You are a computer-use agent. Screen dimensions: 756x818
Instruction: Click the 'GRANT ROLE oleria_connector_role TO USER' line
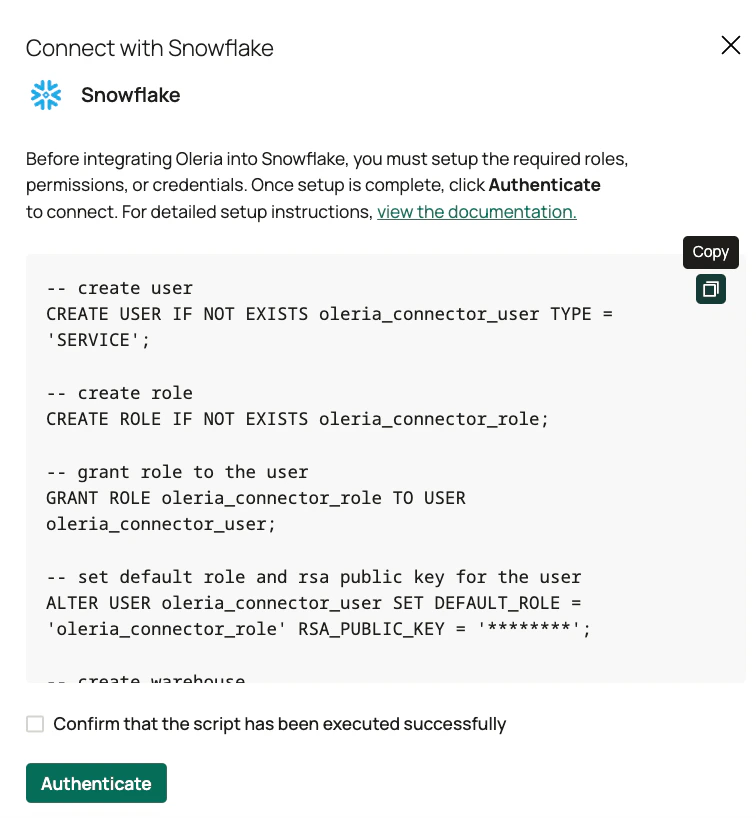(x=256, y=498)
